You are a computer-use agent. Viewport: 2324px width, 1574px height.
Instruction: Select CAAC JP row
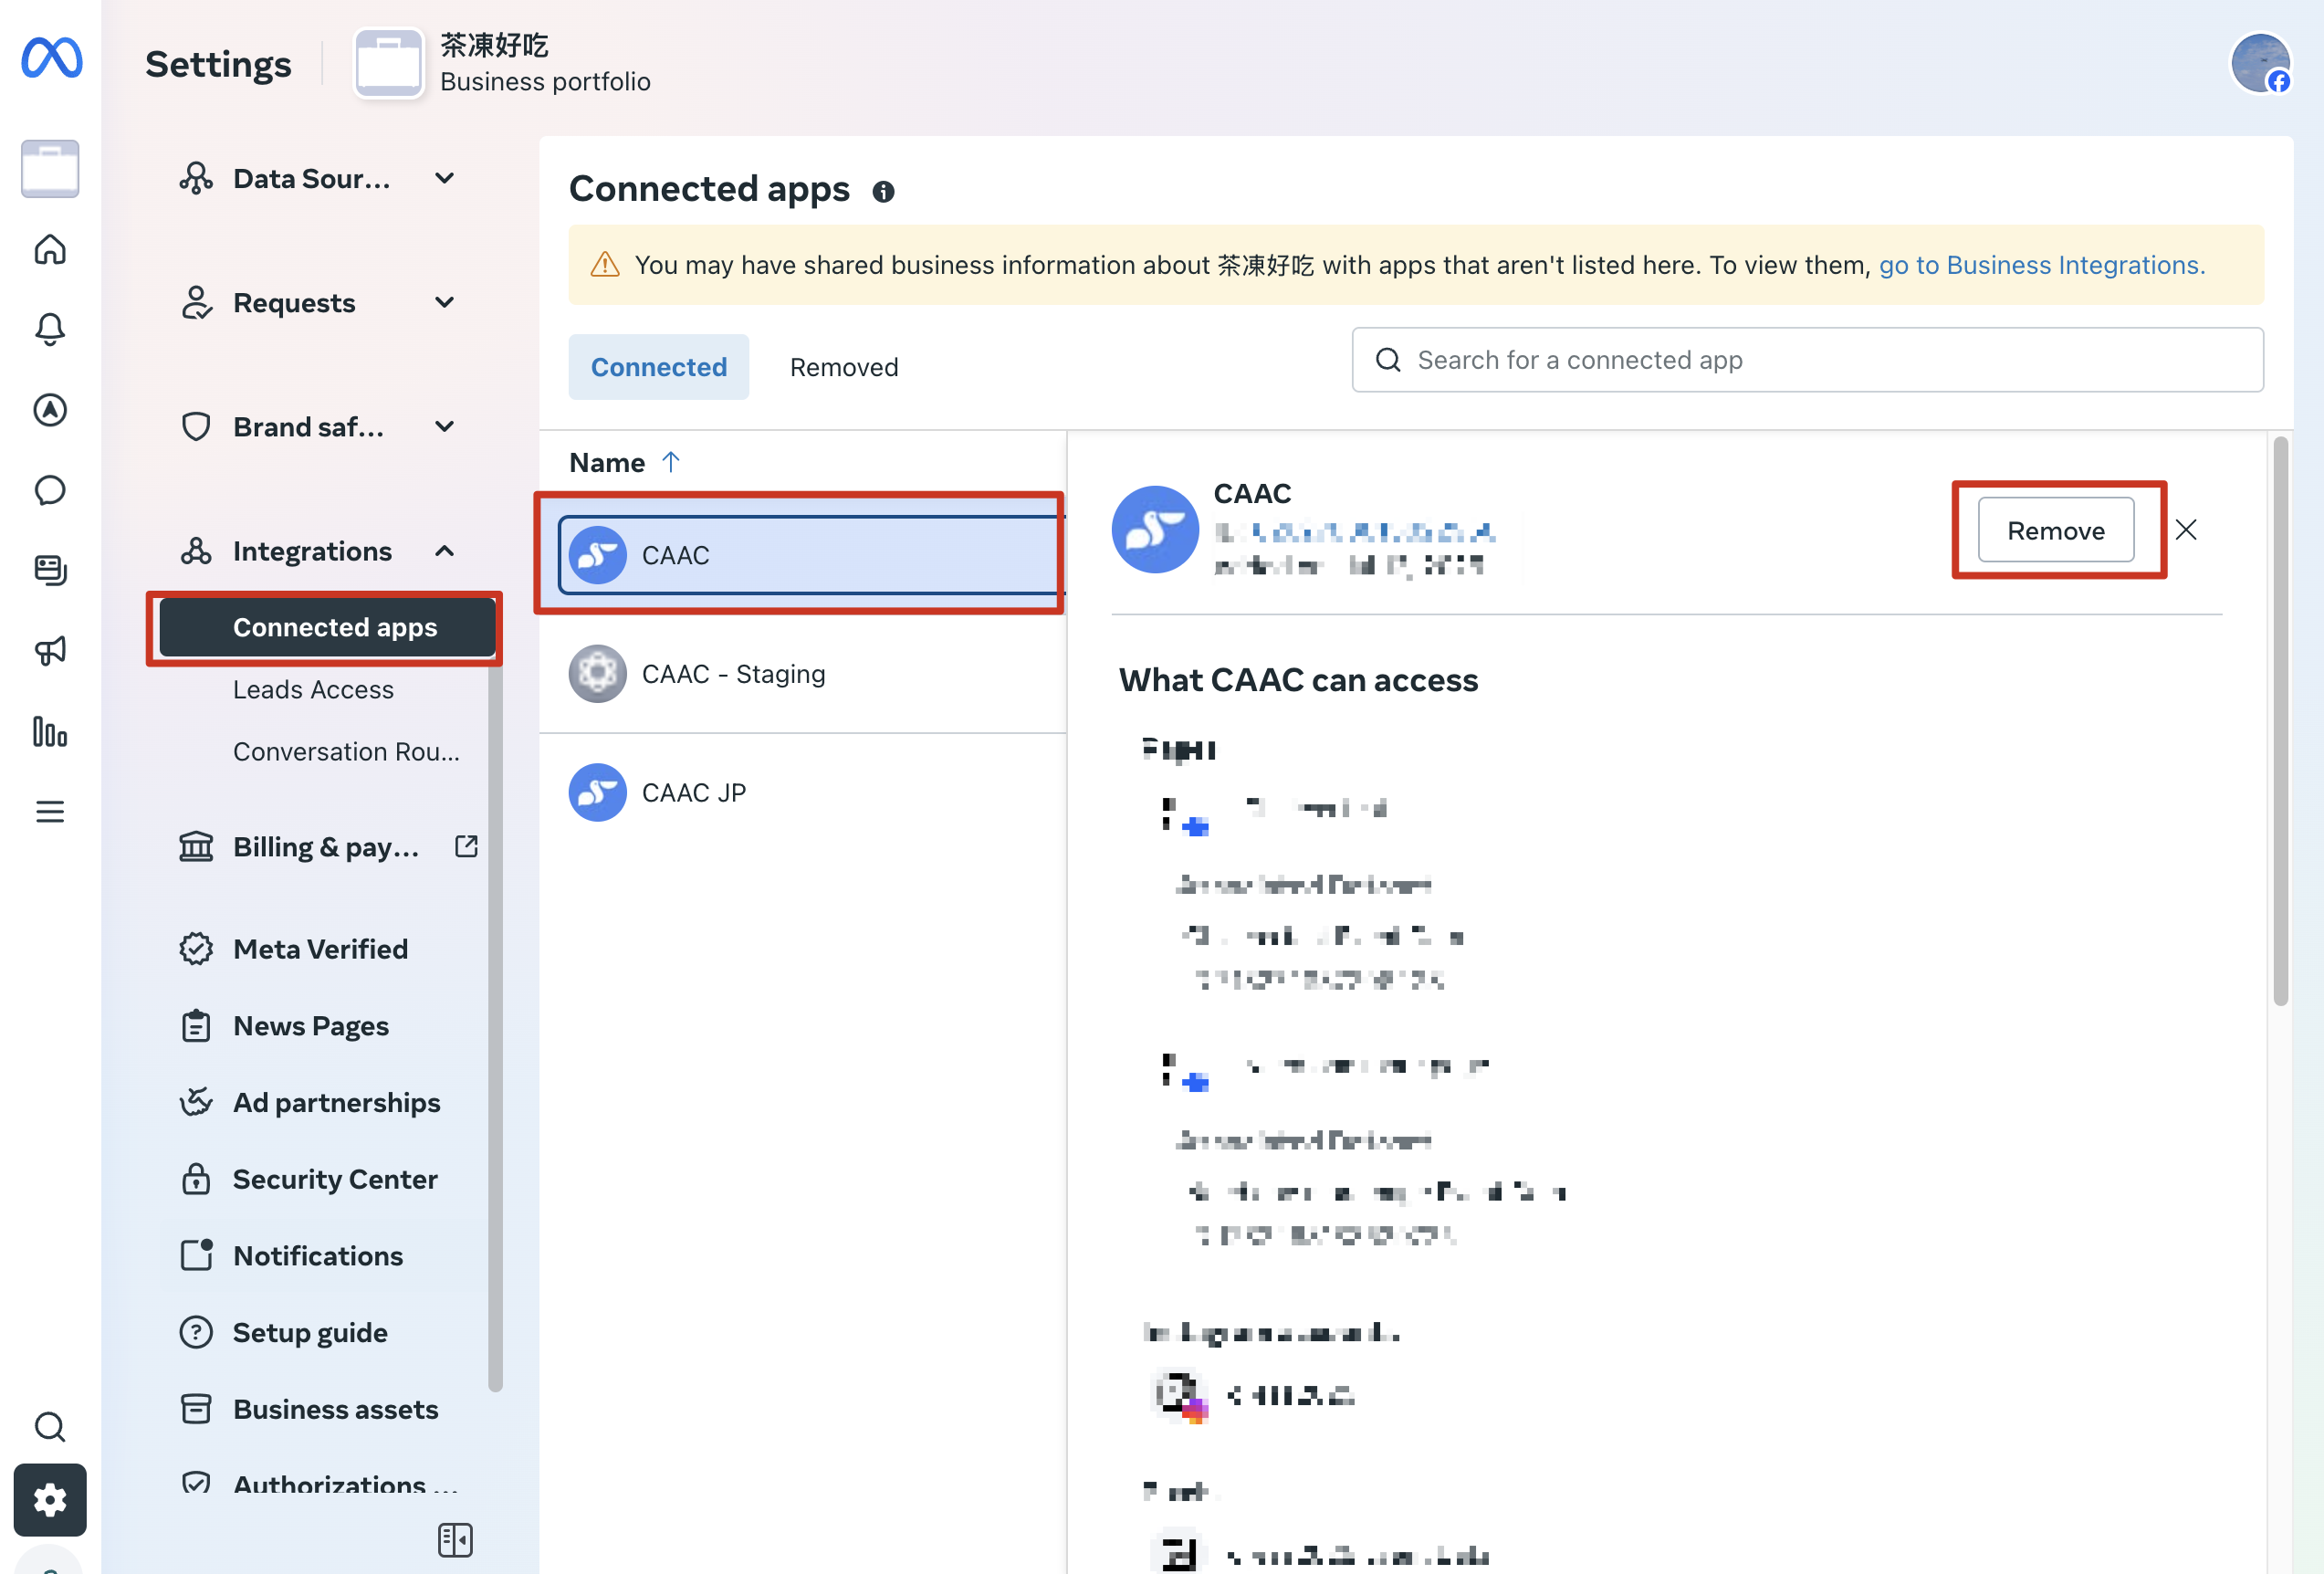click(x=802, y=792)
